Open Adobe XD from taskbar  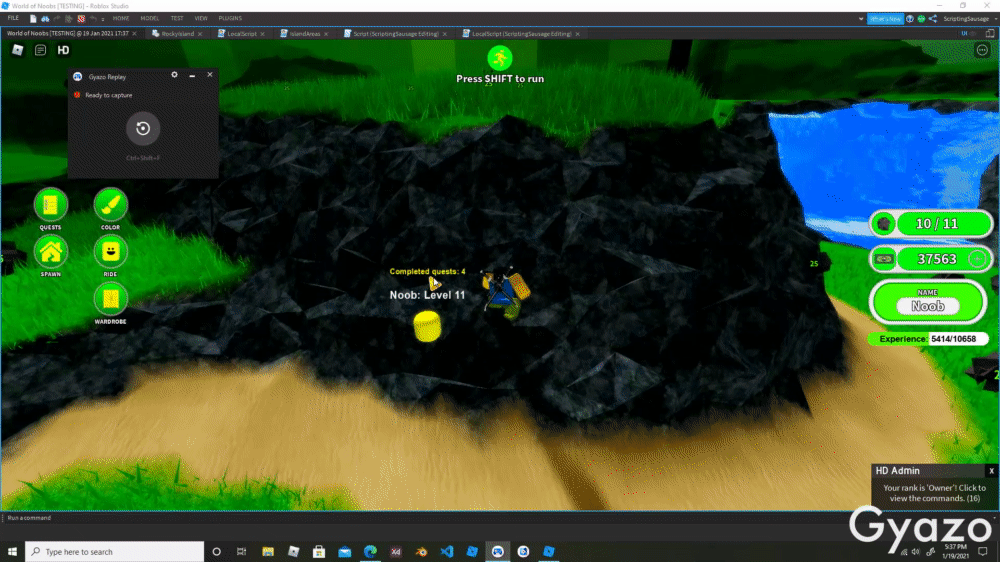(x=395, y=552)
